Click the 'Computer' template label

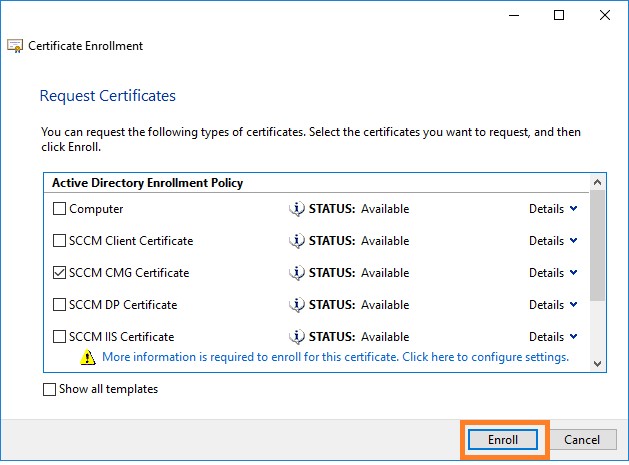(x=96, y=209)
